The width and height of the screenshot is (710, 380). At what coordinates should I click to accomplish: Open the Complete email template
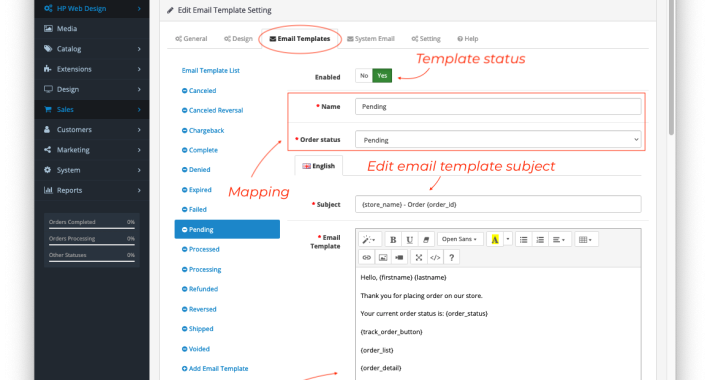200,150
